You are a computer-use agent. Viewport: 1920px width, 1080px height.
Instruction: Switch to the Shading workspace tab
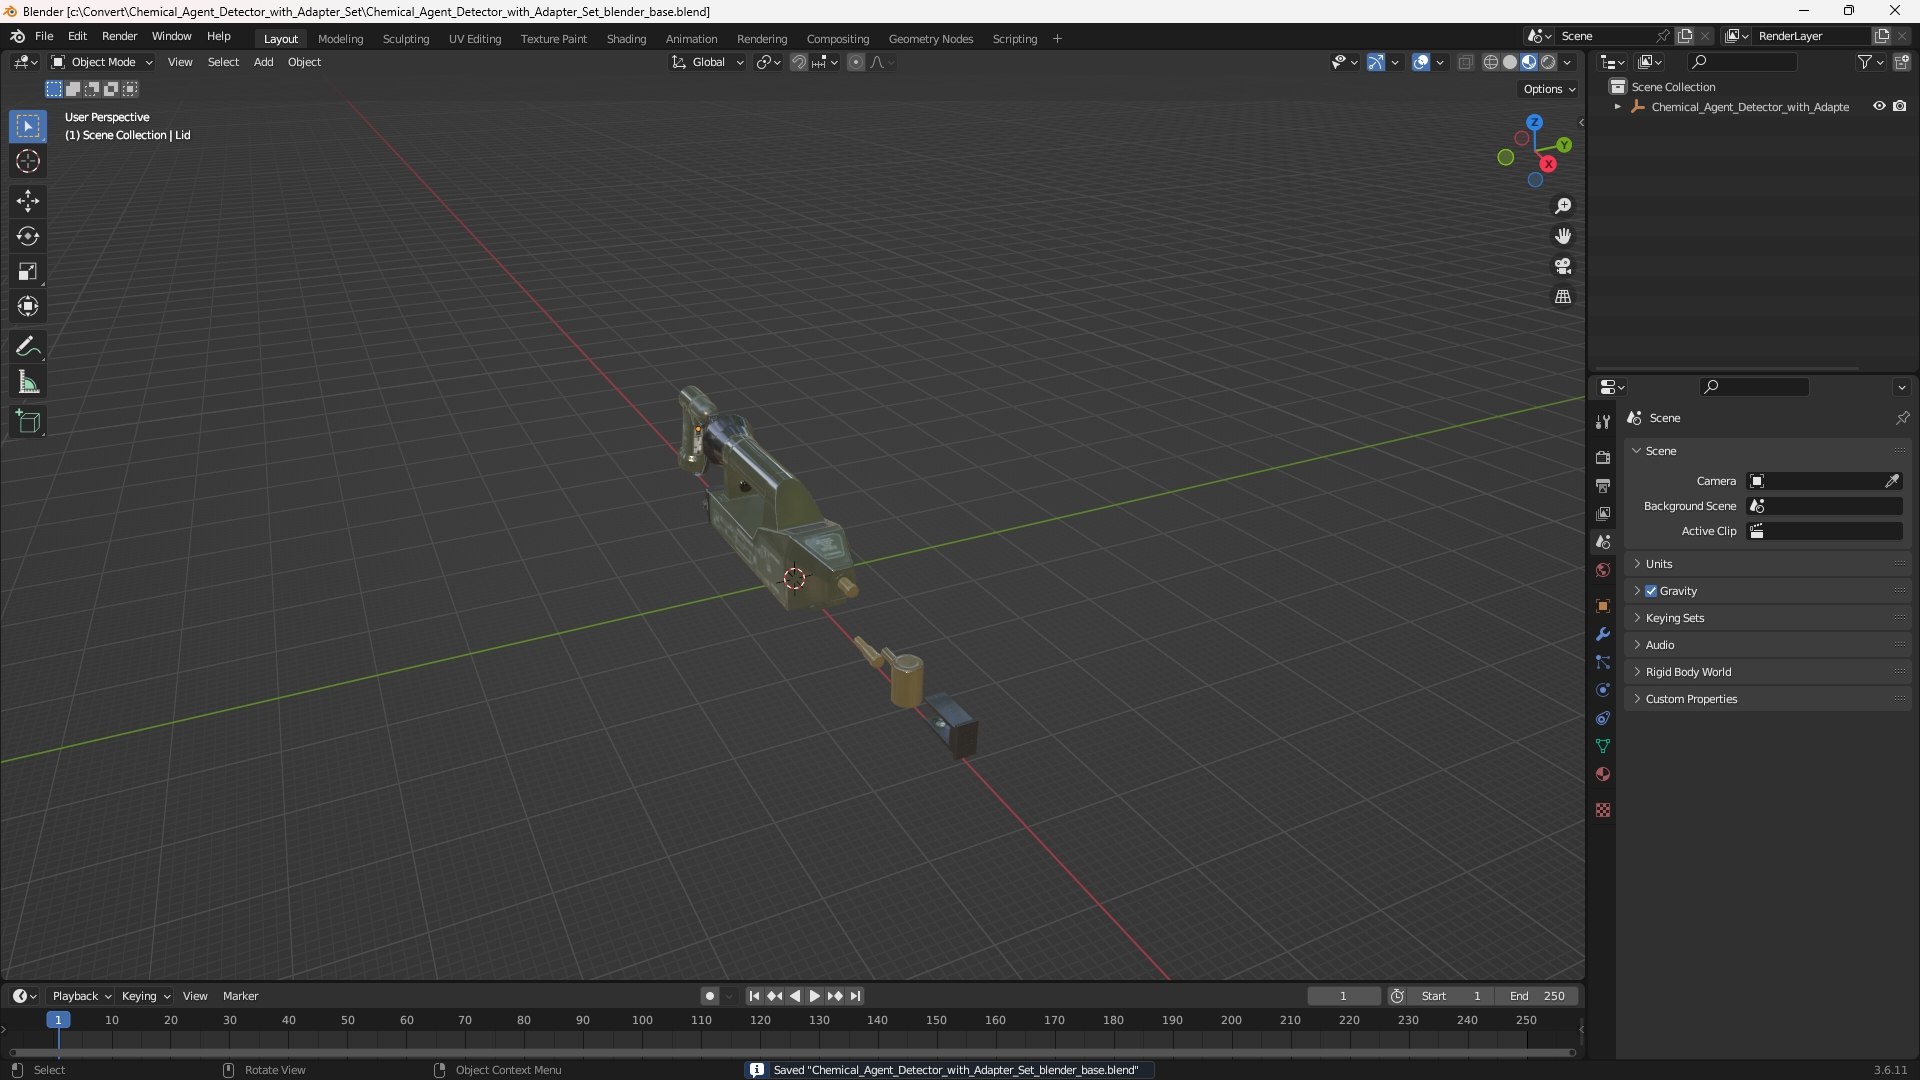(626, 39)
